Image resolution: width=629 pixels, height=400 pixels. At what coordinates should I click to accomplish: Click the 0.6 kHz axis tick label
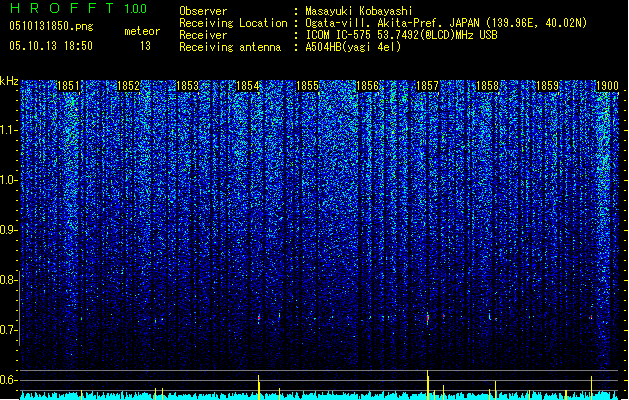pos(8,380)
